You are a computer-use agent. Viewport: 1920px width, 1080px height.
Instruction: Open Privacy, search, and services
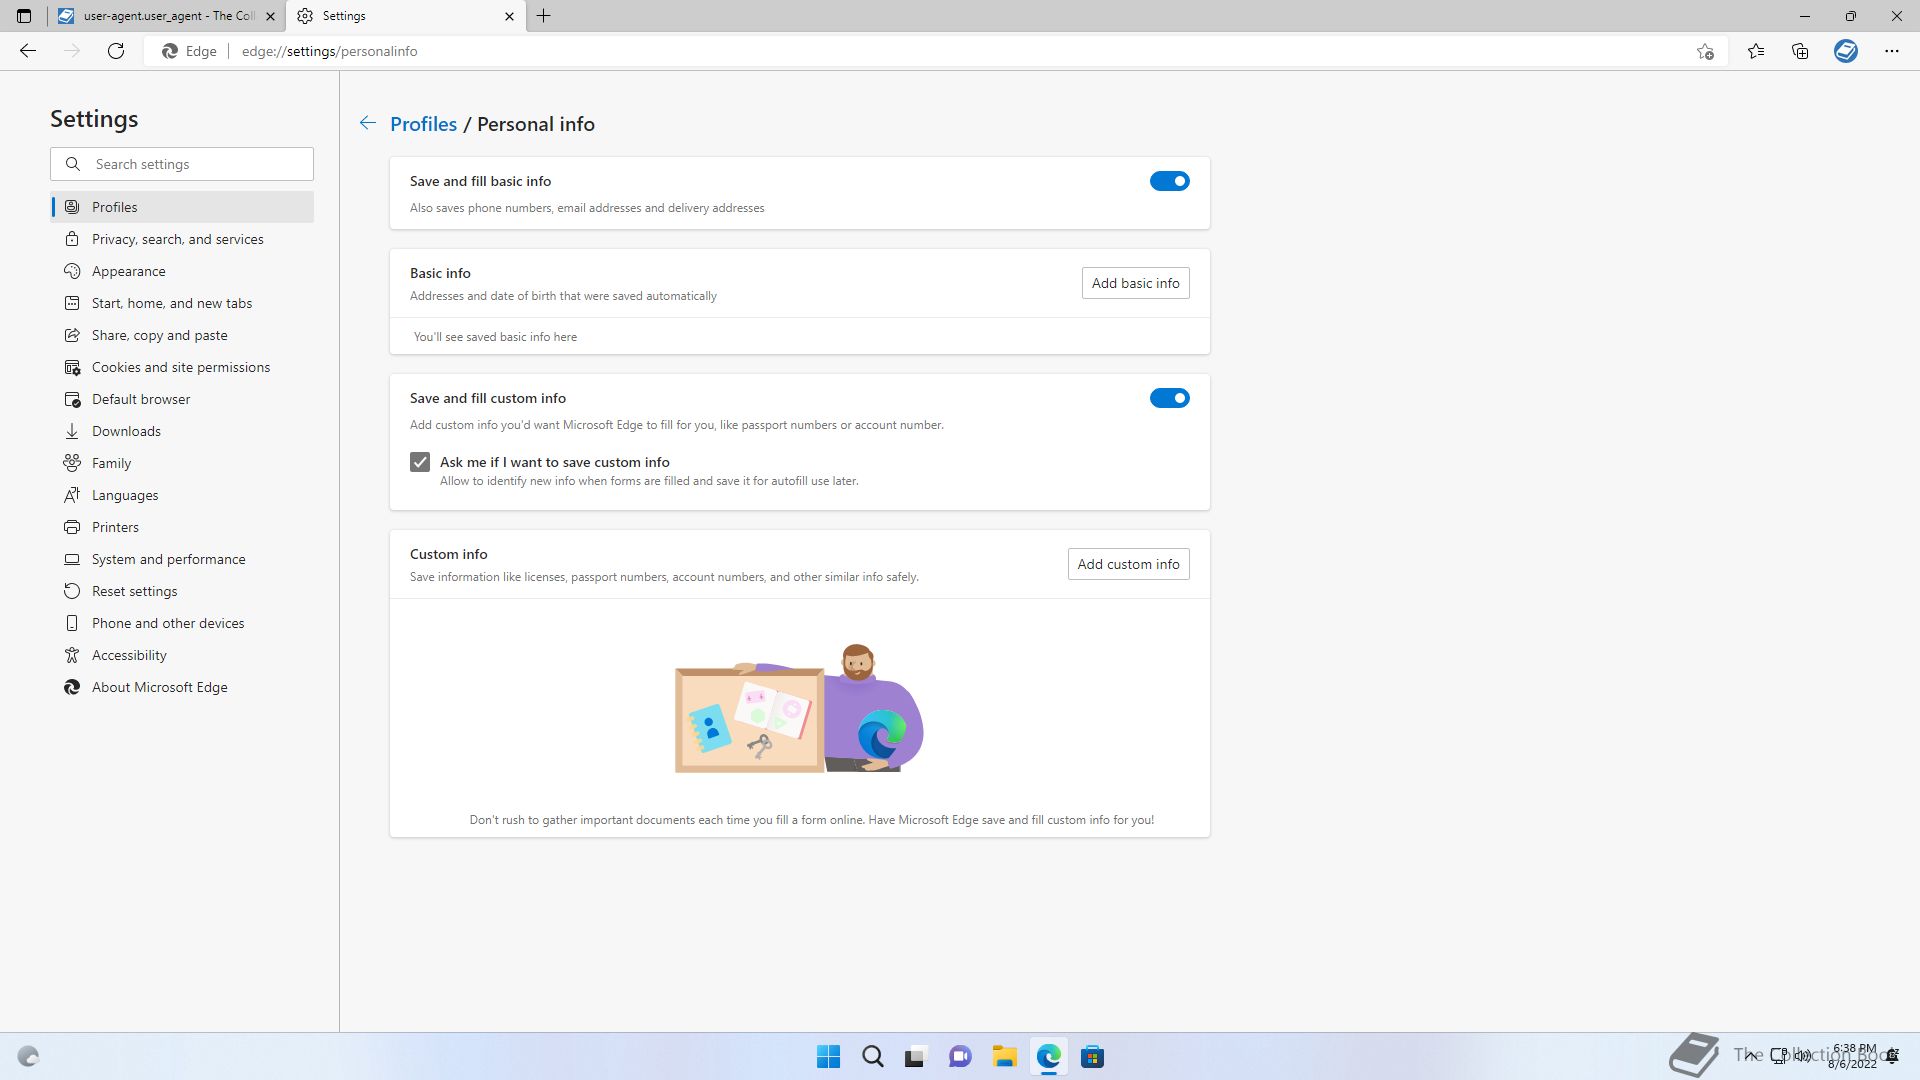click(182, 239)
